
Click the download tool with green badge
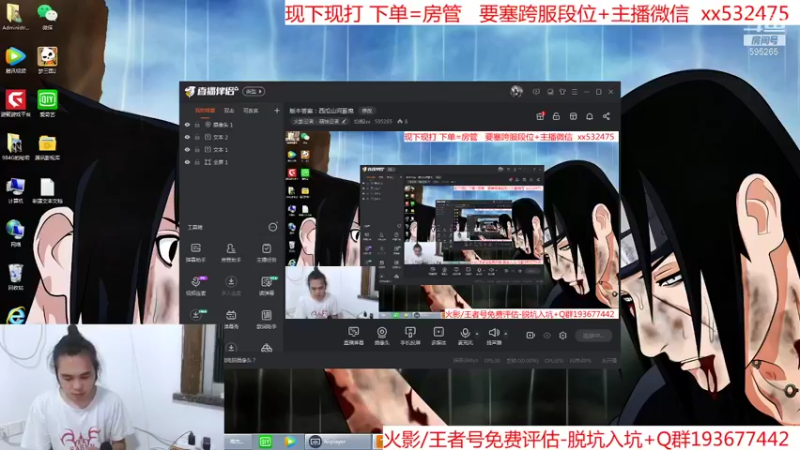pos(196,315)
